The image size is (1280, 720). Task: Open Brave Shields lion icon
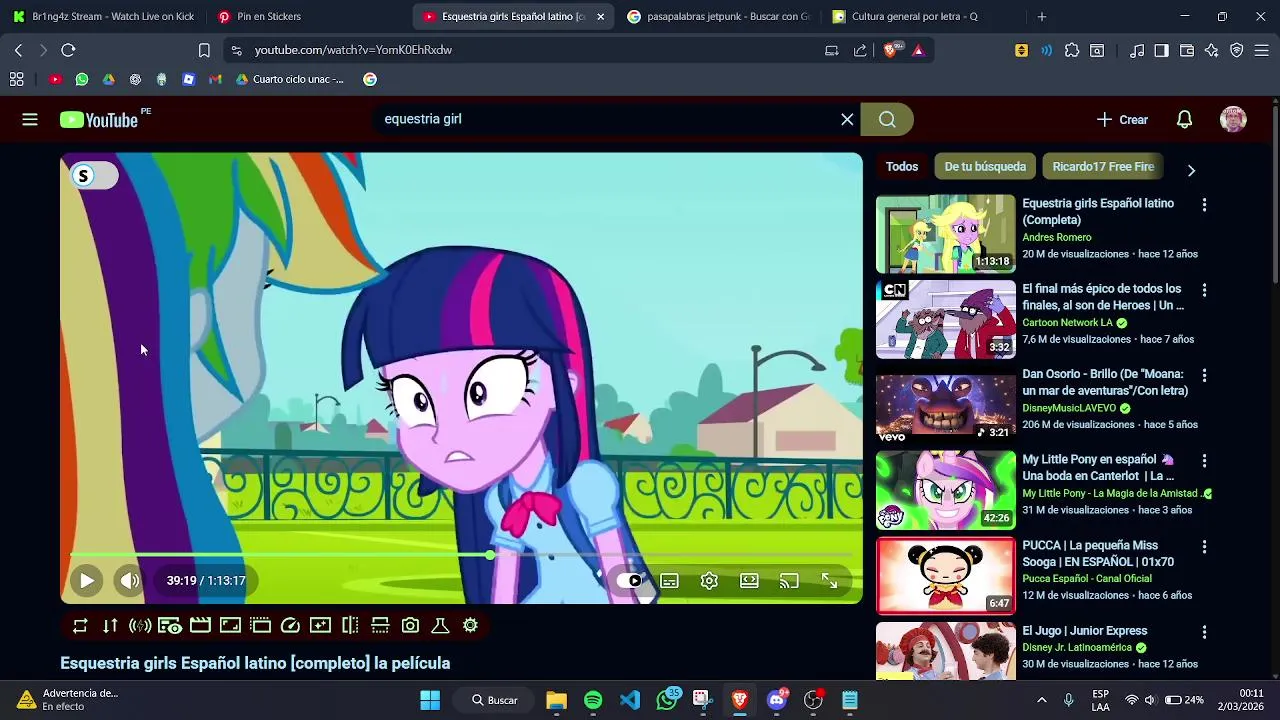[x=891, y=50]
